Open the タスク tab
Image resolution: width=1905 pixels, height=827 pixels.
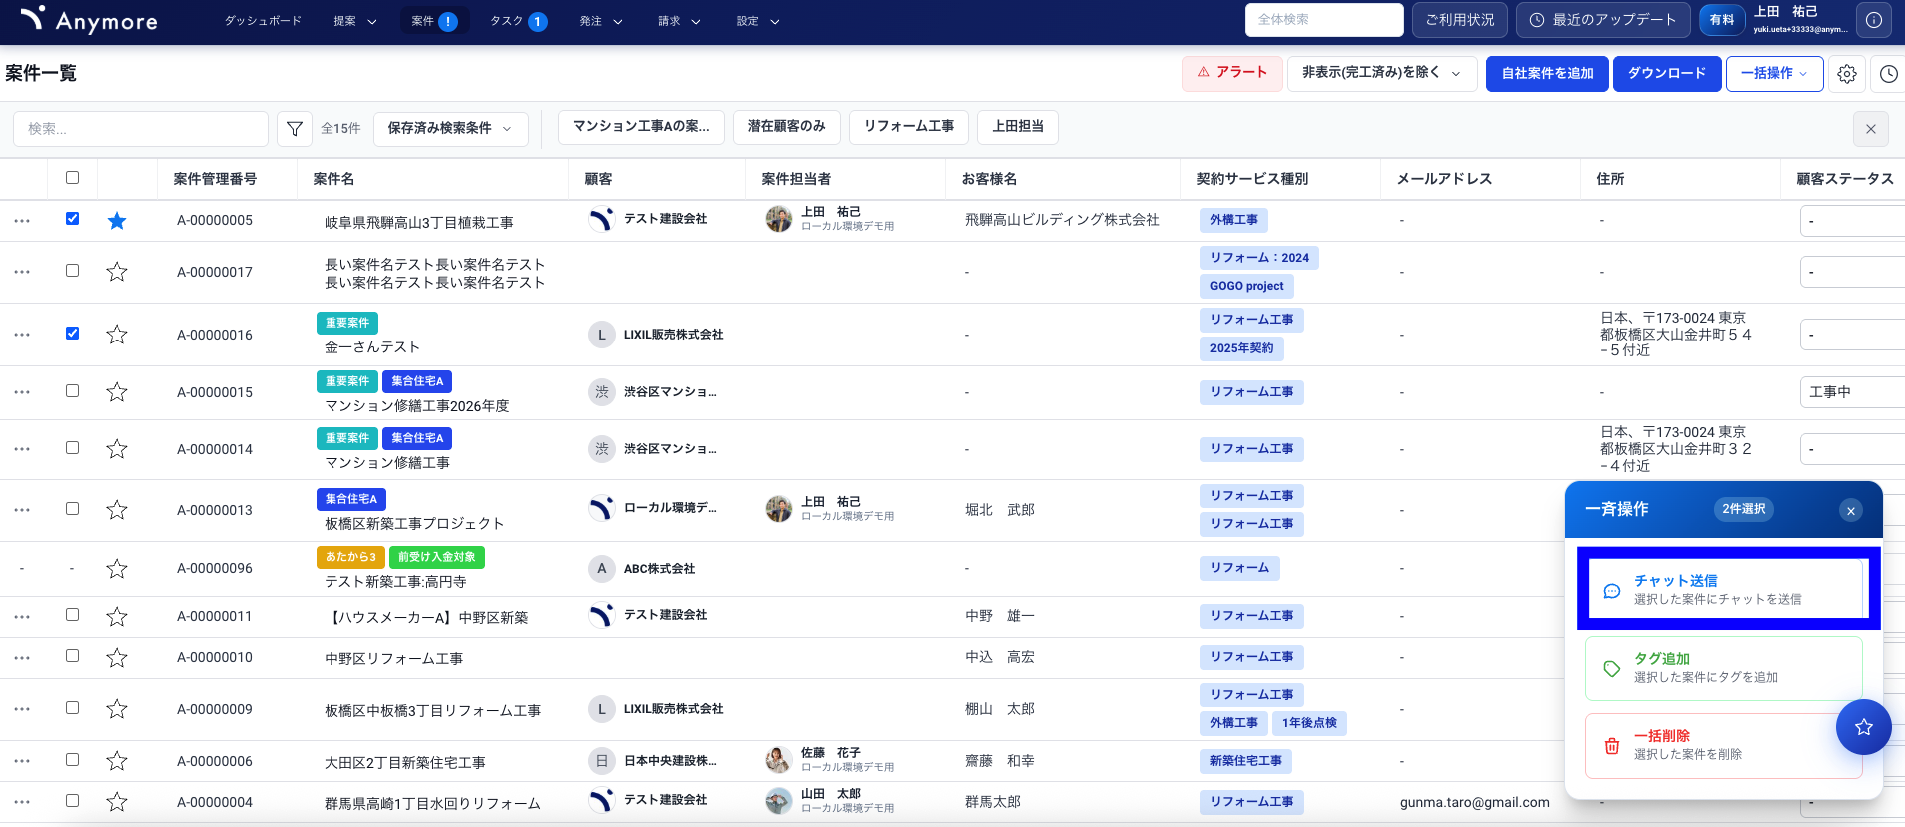[518, 21]
